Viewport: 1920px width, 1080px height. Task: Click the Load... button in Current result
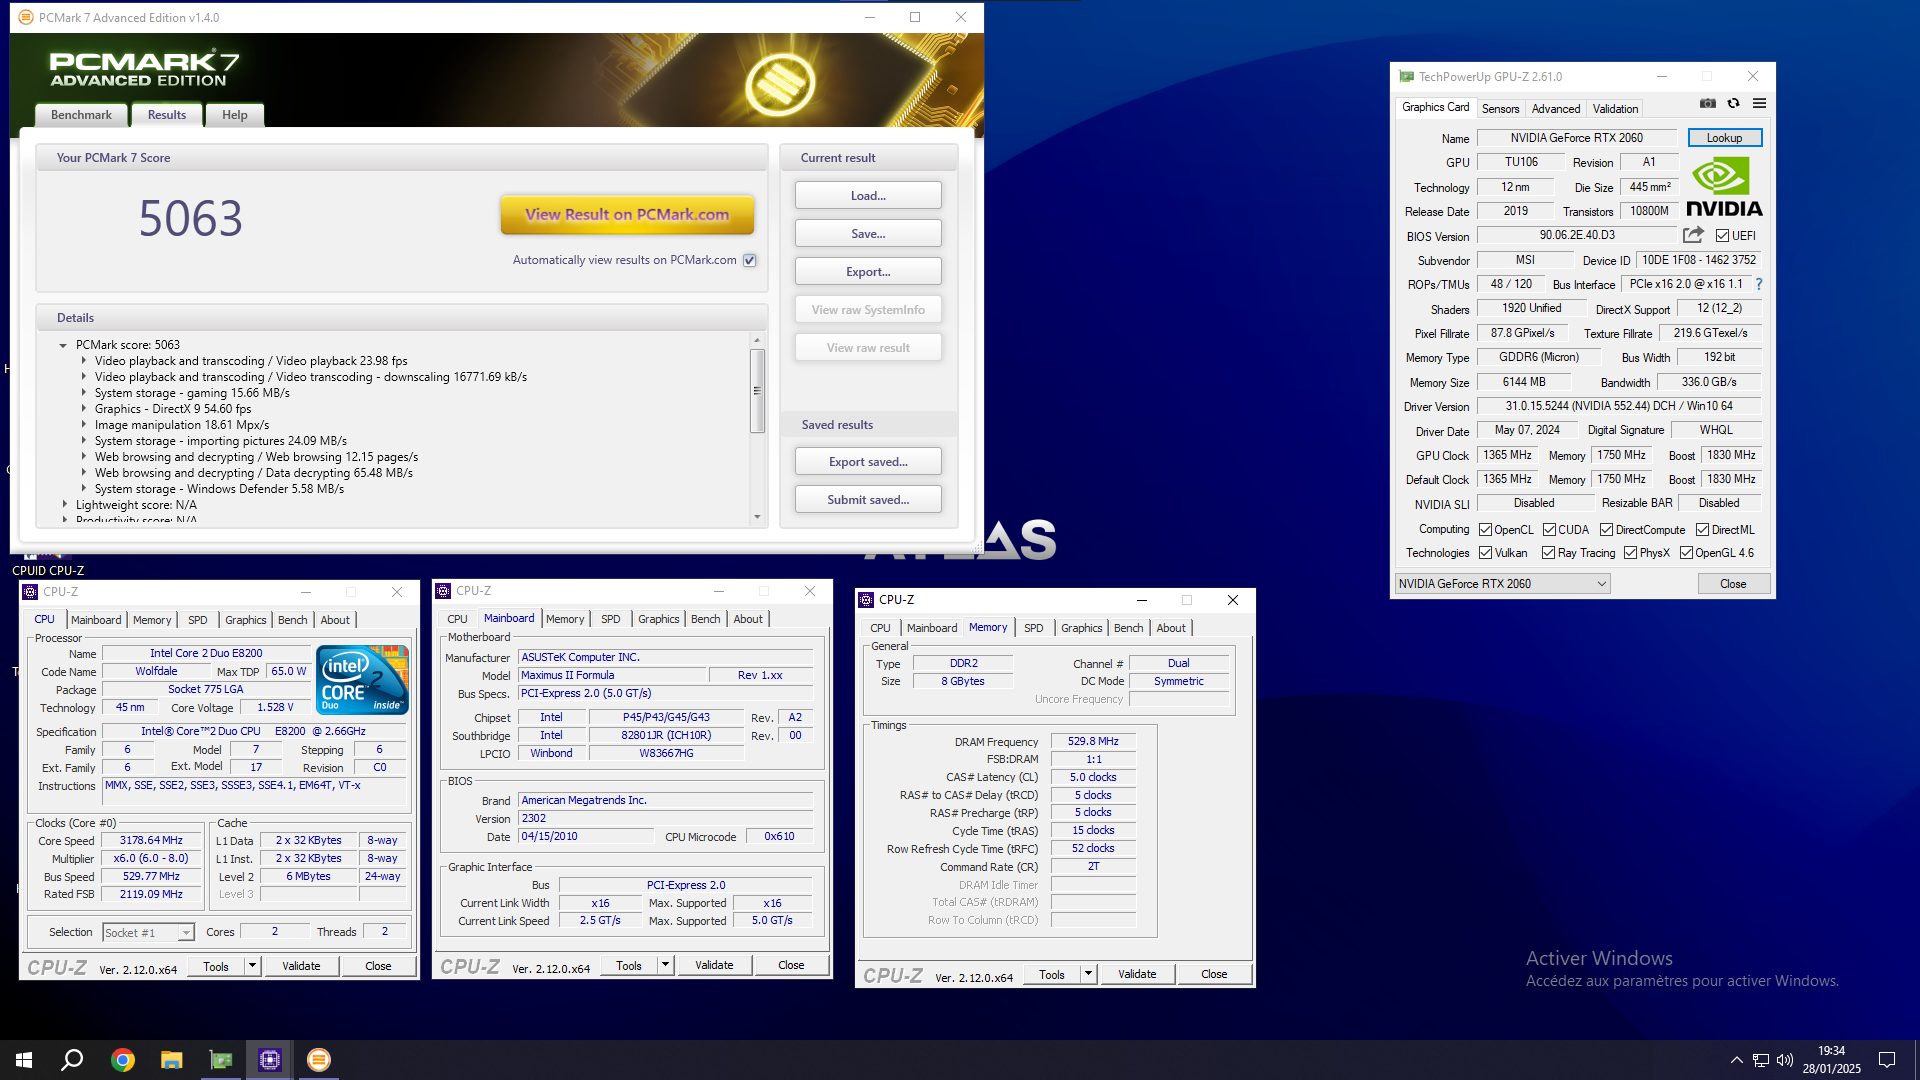click(x=868, y=196)
